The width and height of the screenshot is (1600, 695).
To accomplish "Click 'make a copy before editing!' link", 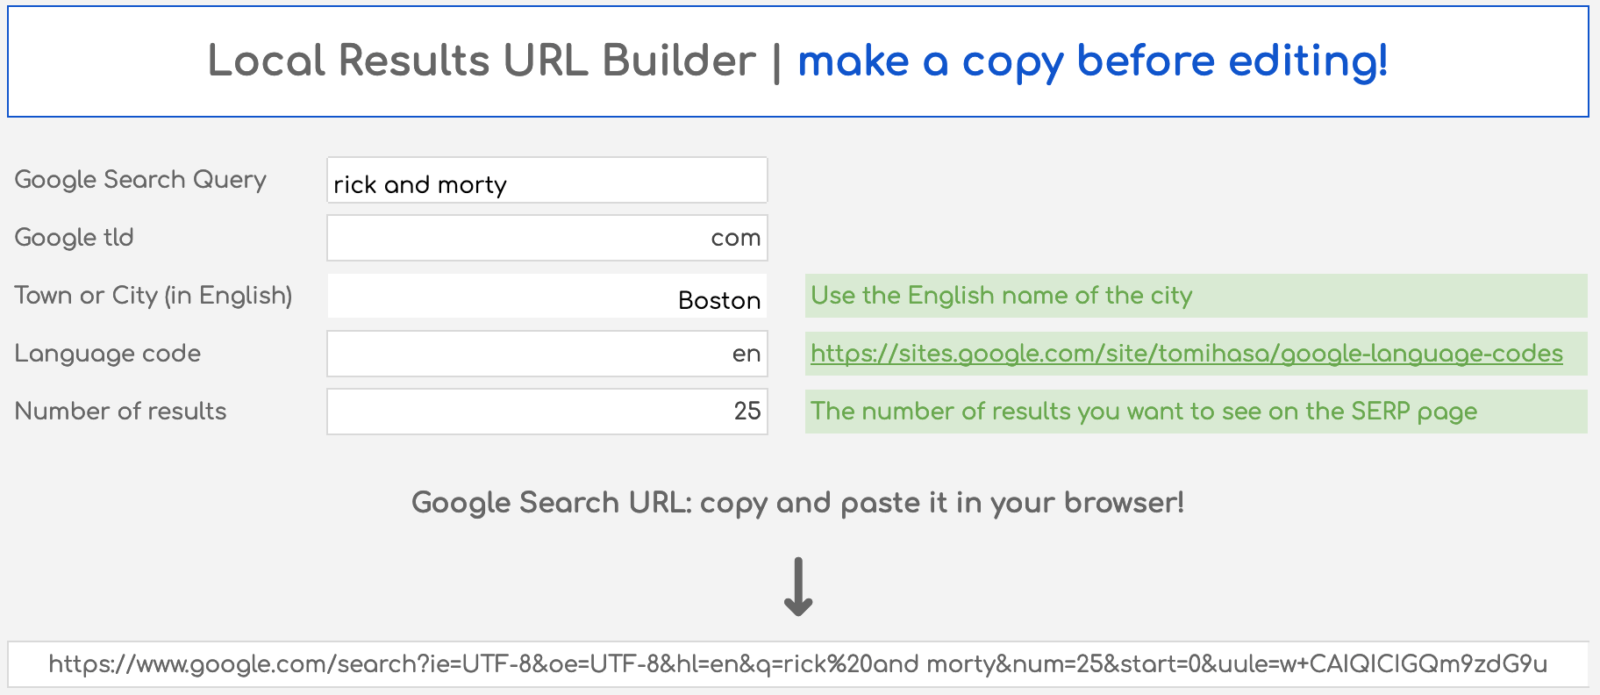I will (1092, 62).
